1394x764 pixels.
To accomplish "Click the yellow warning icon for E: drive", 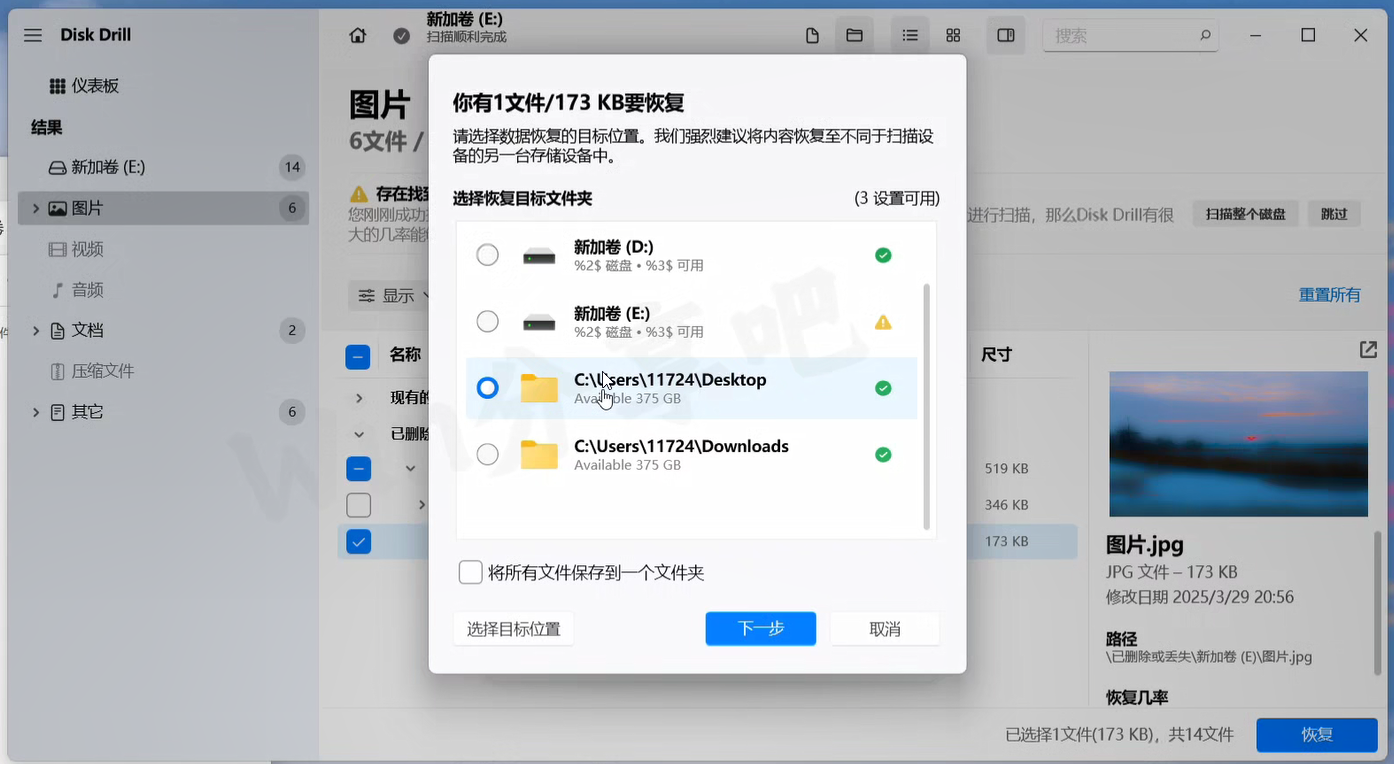I will (x=883, y=322).
